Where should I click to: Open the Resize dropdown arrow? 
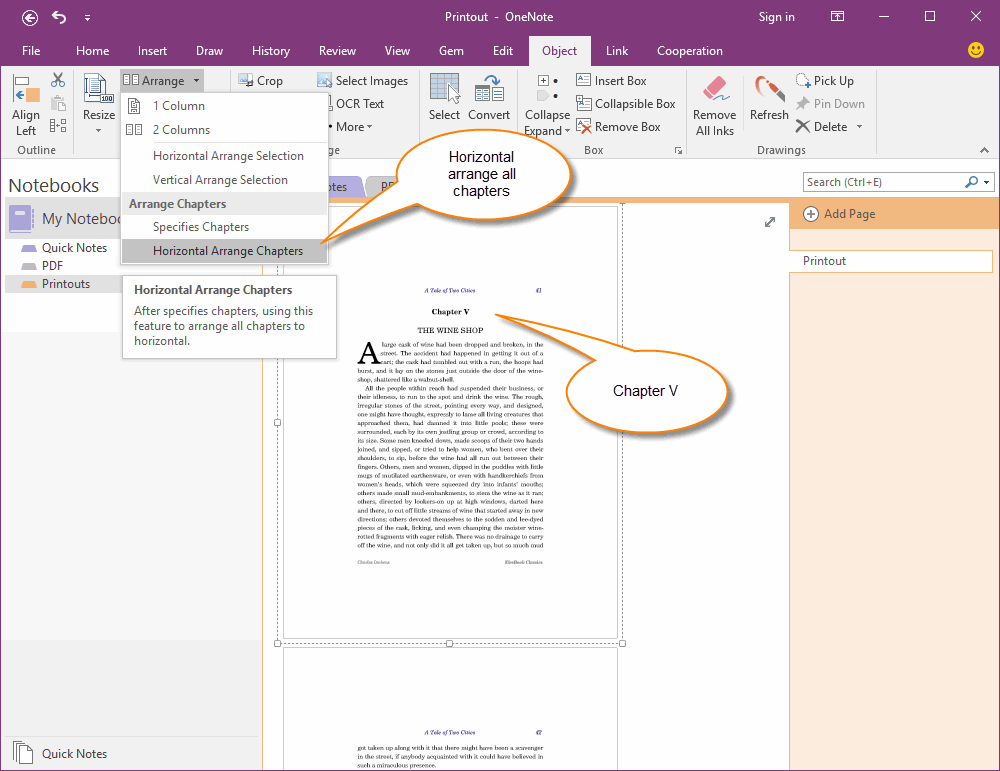[98, 131]
